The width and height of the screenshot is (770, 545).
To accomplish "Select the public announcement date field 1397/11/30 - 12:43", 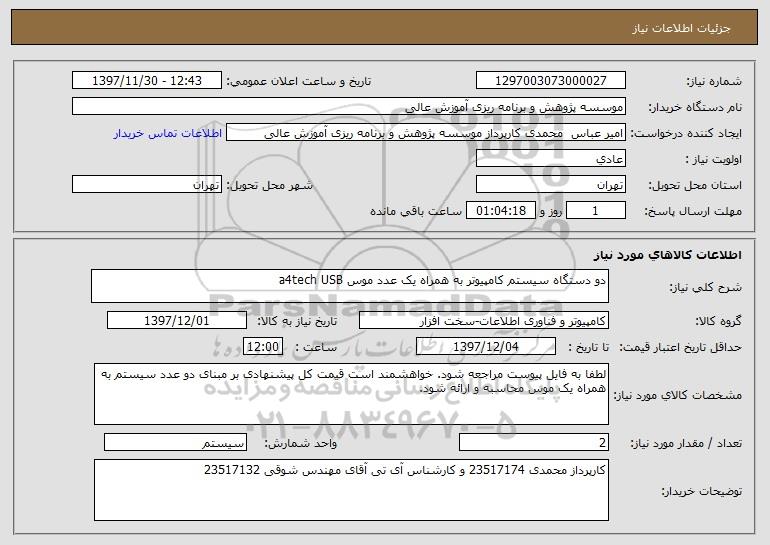I will pyautogui.click(x=147, y=80).
